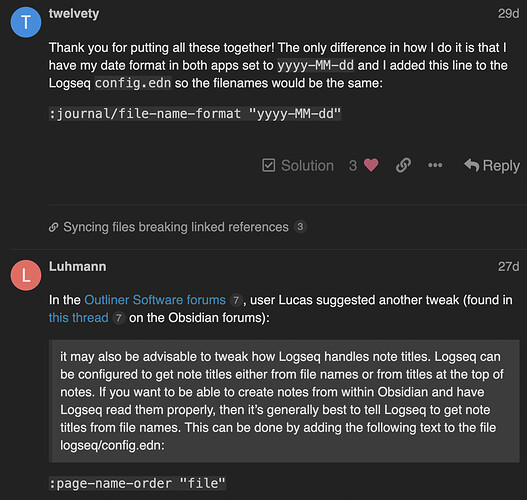Click the 29d post timestamp
The height and width of the screenshot is (500, 527).
click(509, 13)
